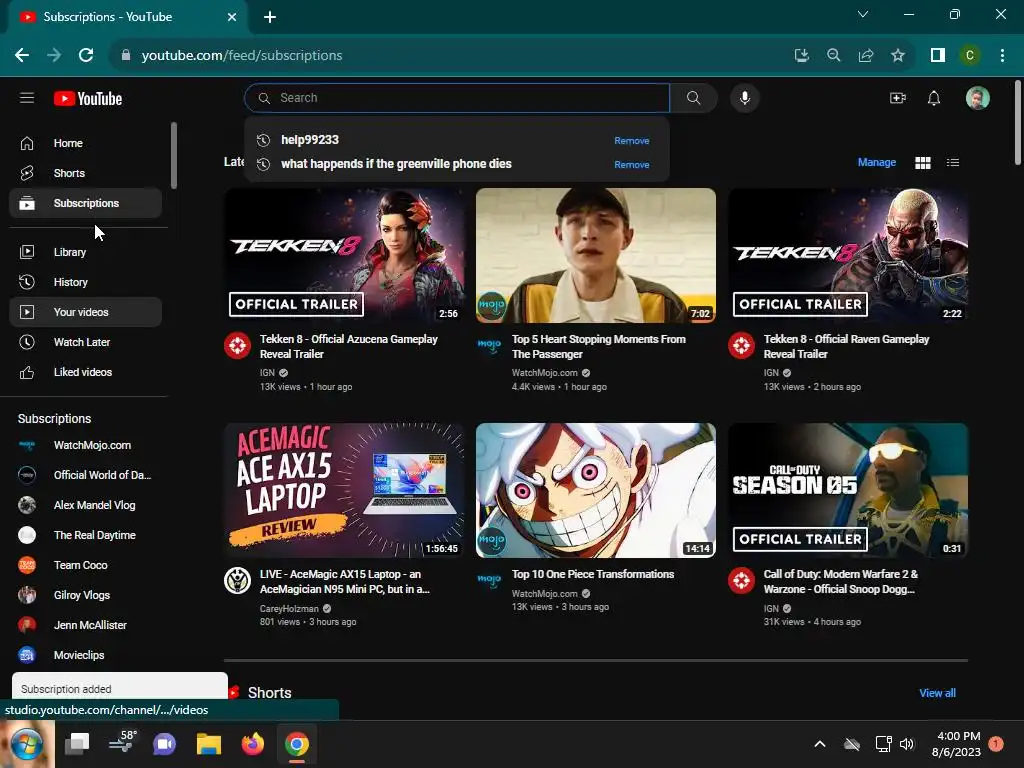Open The Real Daytime subscription

click(x=86, y=536)
